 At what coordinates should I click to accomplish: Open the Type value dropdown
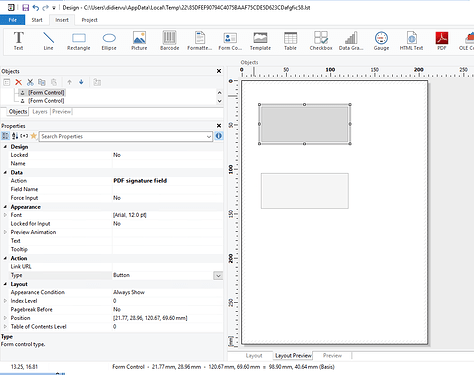click(218, 276)
